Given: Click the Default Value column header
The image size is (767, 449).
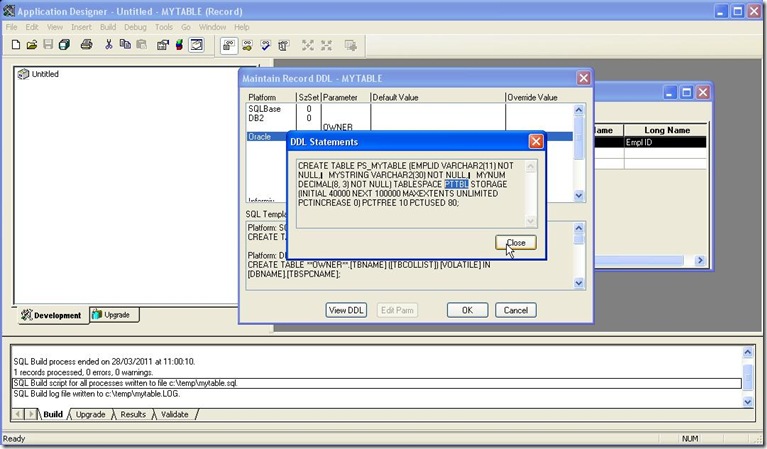Looking at the screenshot, I should pos(438,97).
